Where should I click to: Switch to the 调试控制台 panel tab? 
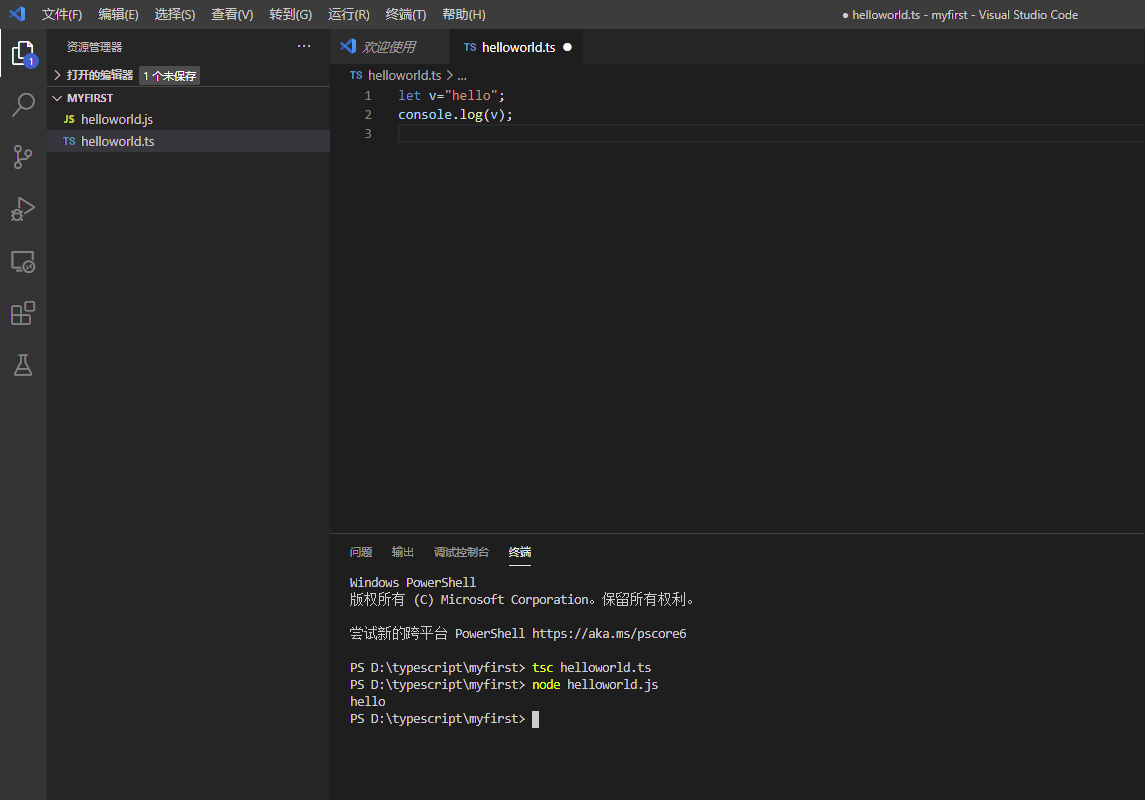[x=461, y=552]
